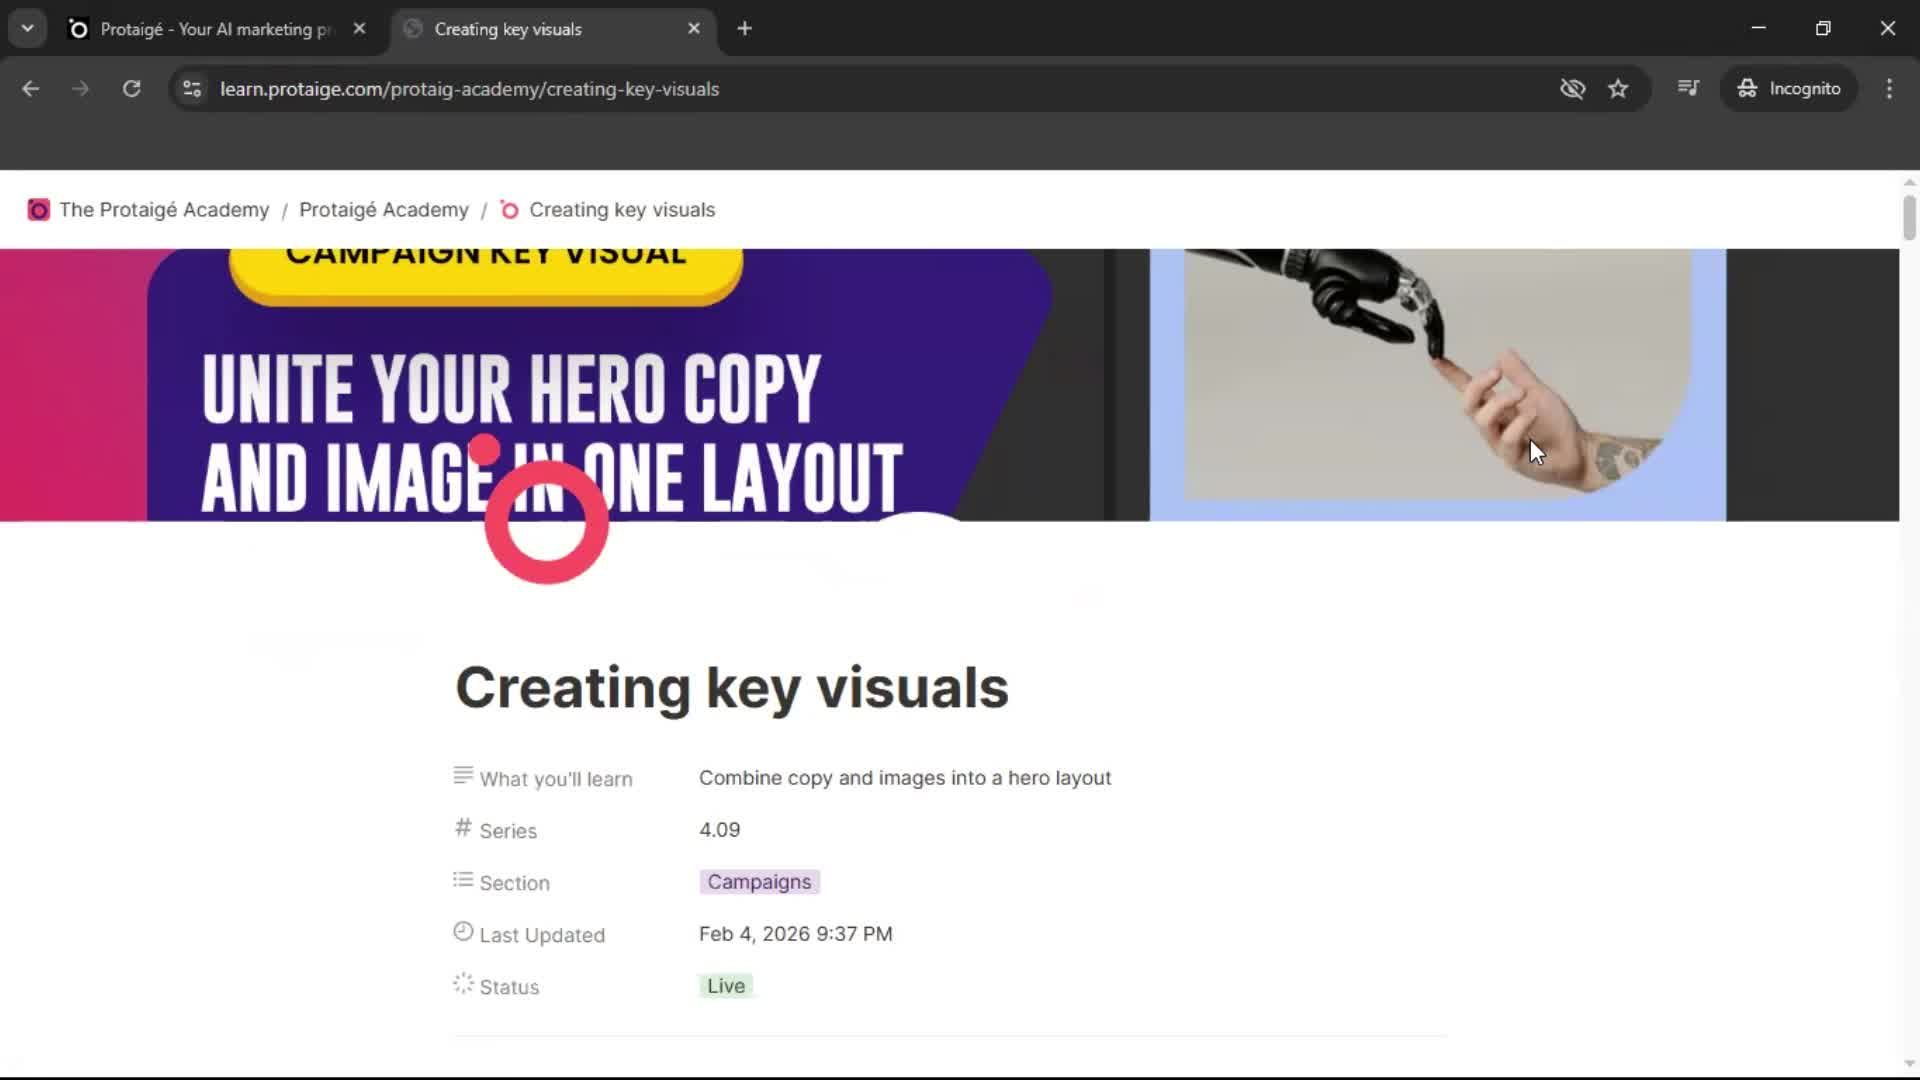This screenshot has width=1920, height=1080.
Task: Click the Campaigns section tag
Action: (758, 881)
